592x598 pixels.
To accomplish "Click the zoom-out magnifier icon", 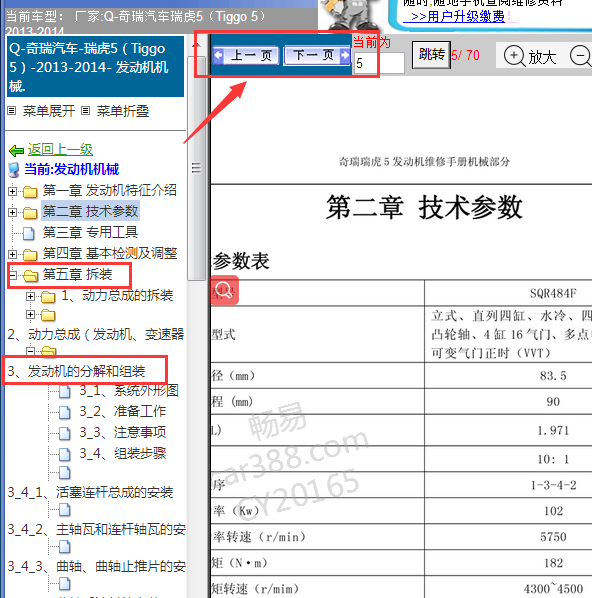I will (x=581, y=56).
